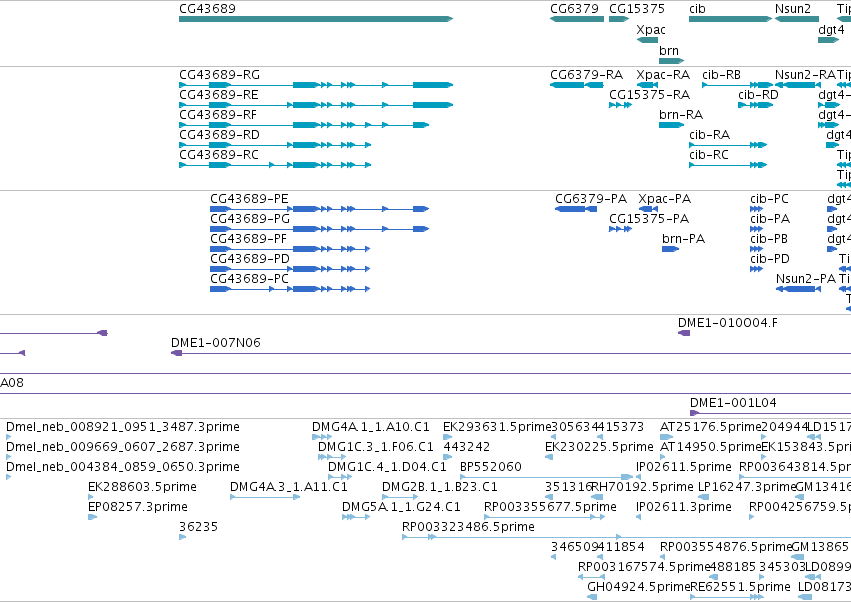Select the Nsun2 gene feature

coord(797,19)
